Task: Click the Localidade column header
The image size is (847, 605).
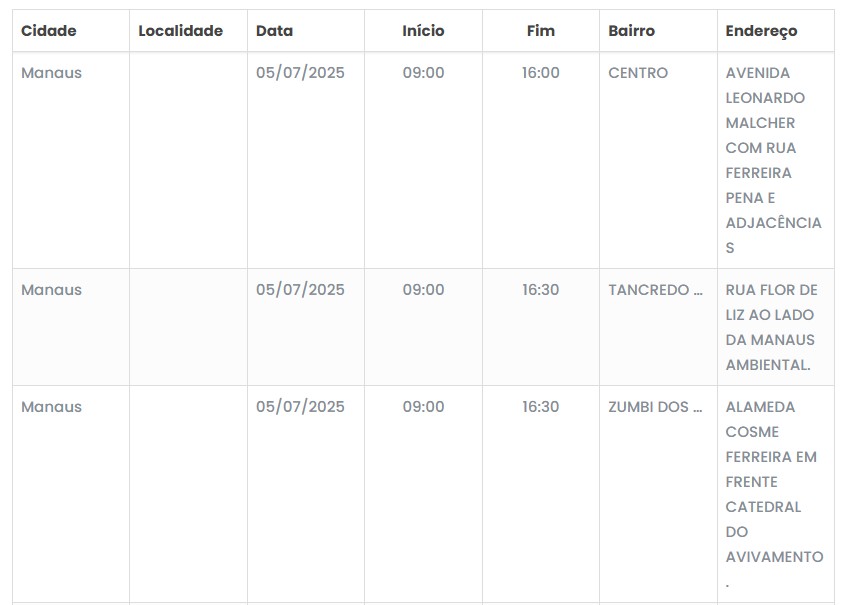Action: pyautogui.click(x=180, y=31)
